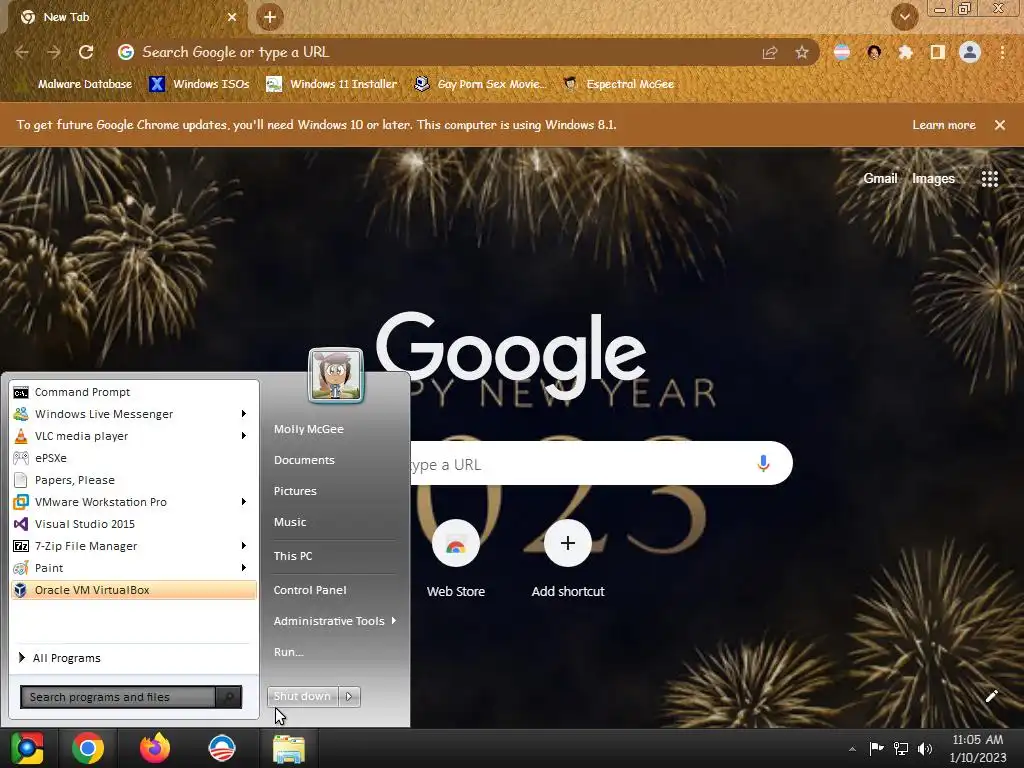Open the Extensions puzzle icon
This screenshot has height=768, width=1024.
[x=905, y=52]
